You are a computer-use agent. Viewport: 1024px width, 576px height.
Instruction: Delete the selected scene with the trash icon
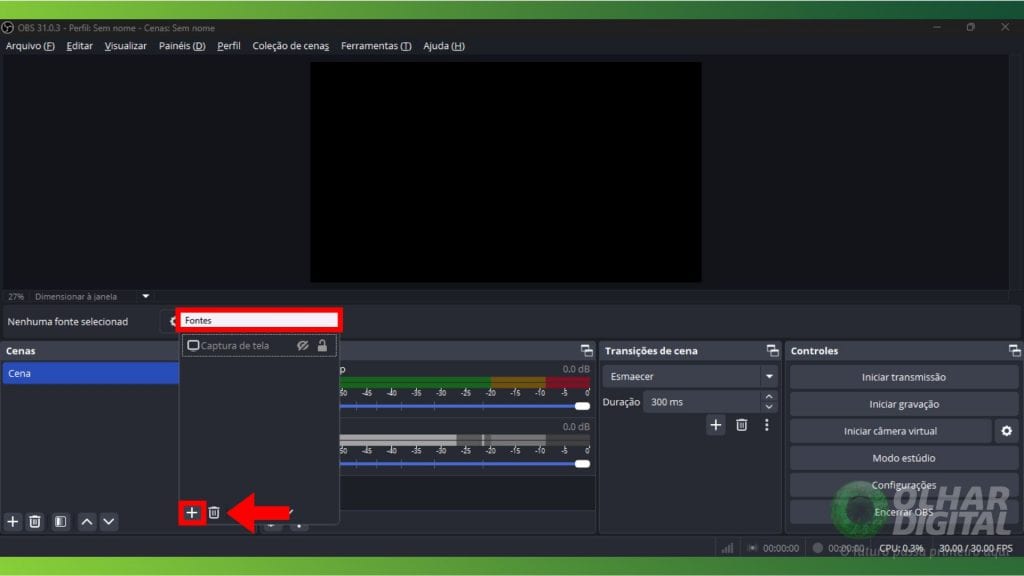coord(35,521)
